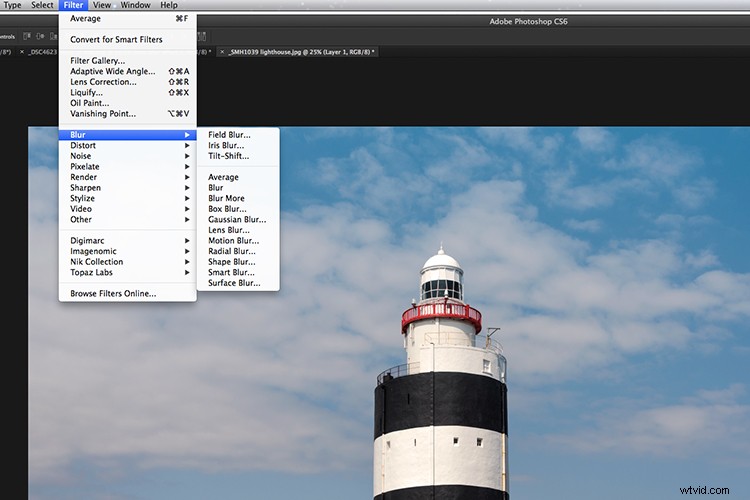Viewport: 750px width, 500px height.
Task: Open the View menu
Action: tap(102, 5)
